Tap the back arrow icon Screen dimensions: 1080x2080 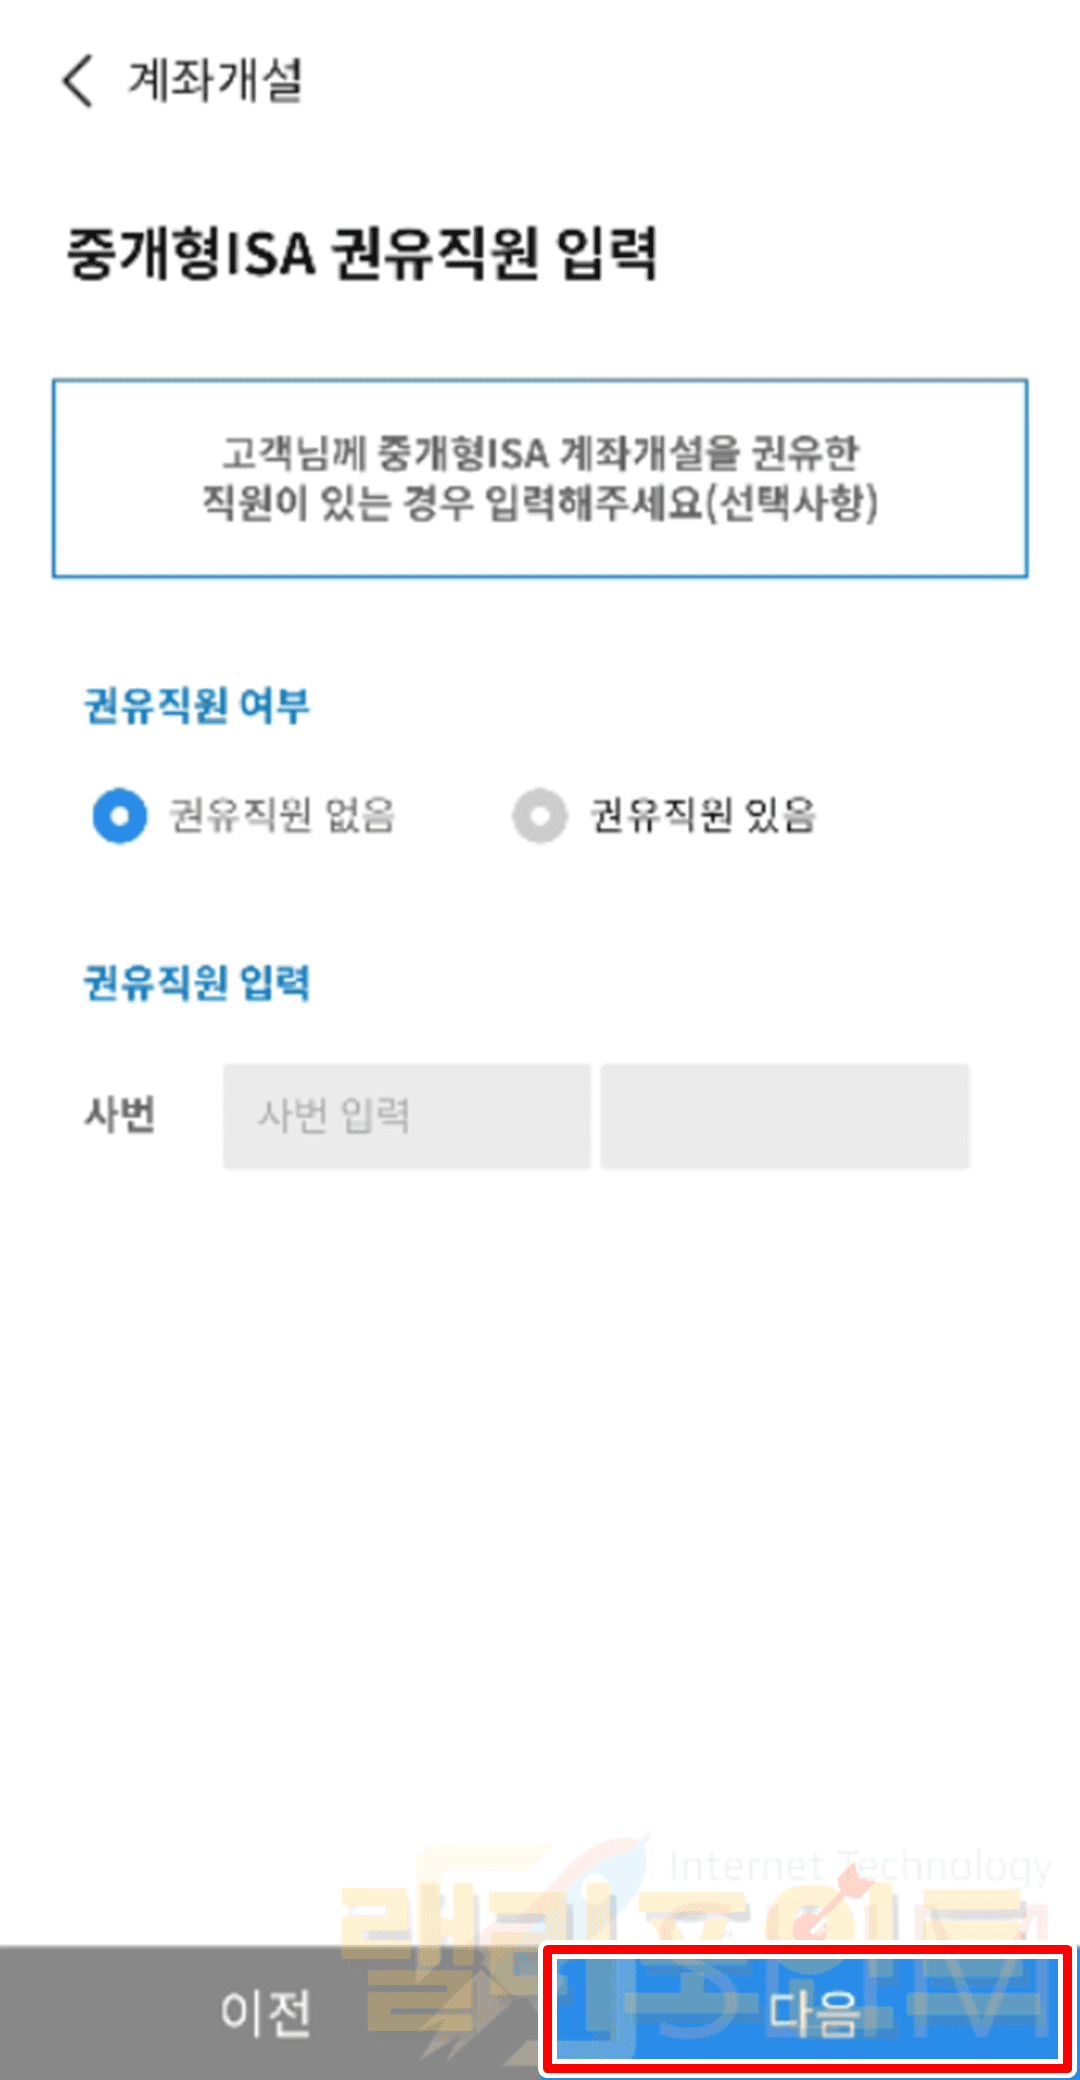pyautogui.click(x=78, y=80)
